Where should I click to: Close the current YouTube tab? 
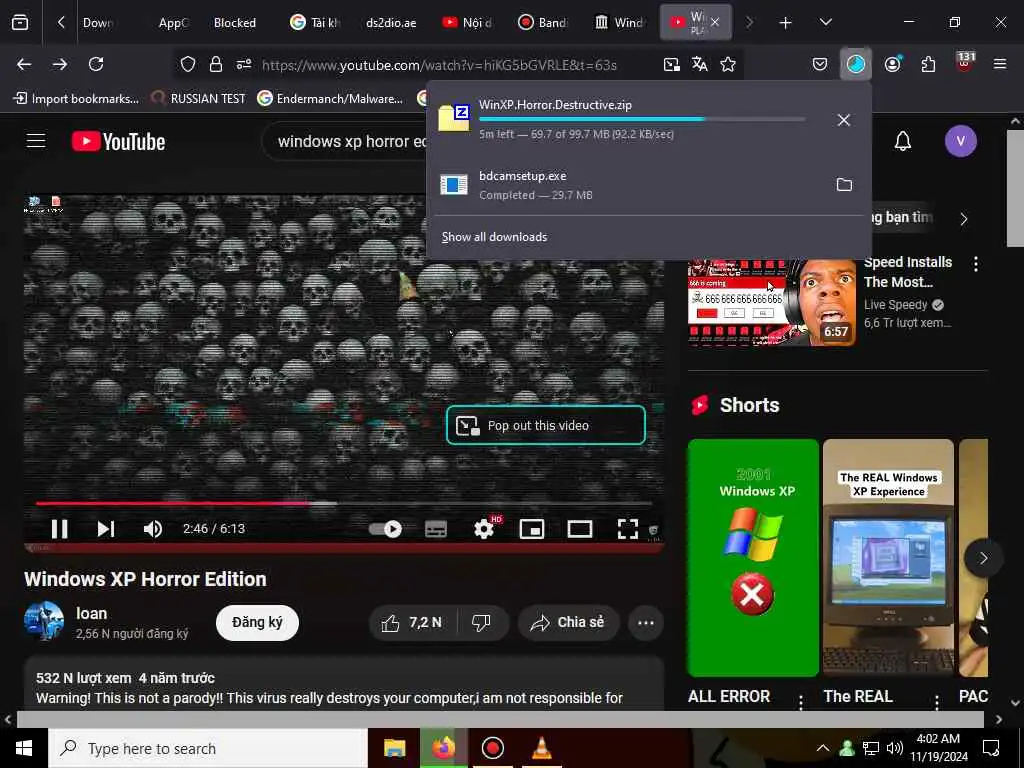click(x=715, y=22)
